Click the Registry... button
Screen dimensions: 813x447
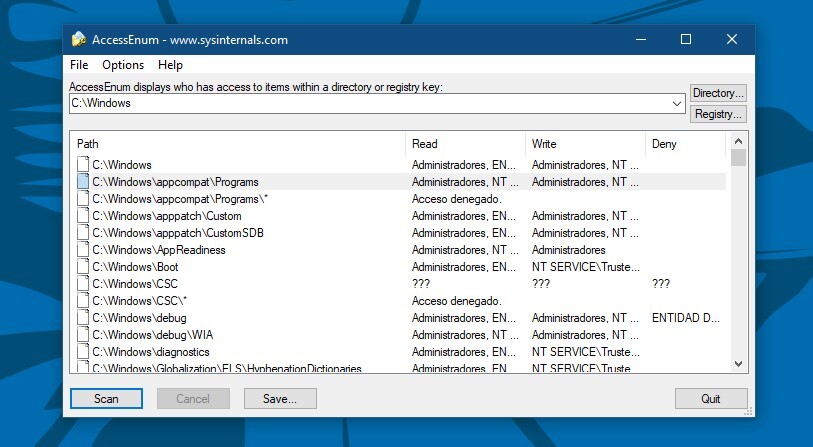click(718, 114)
